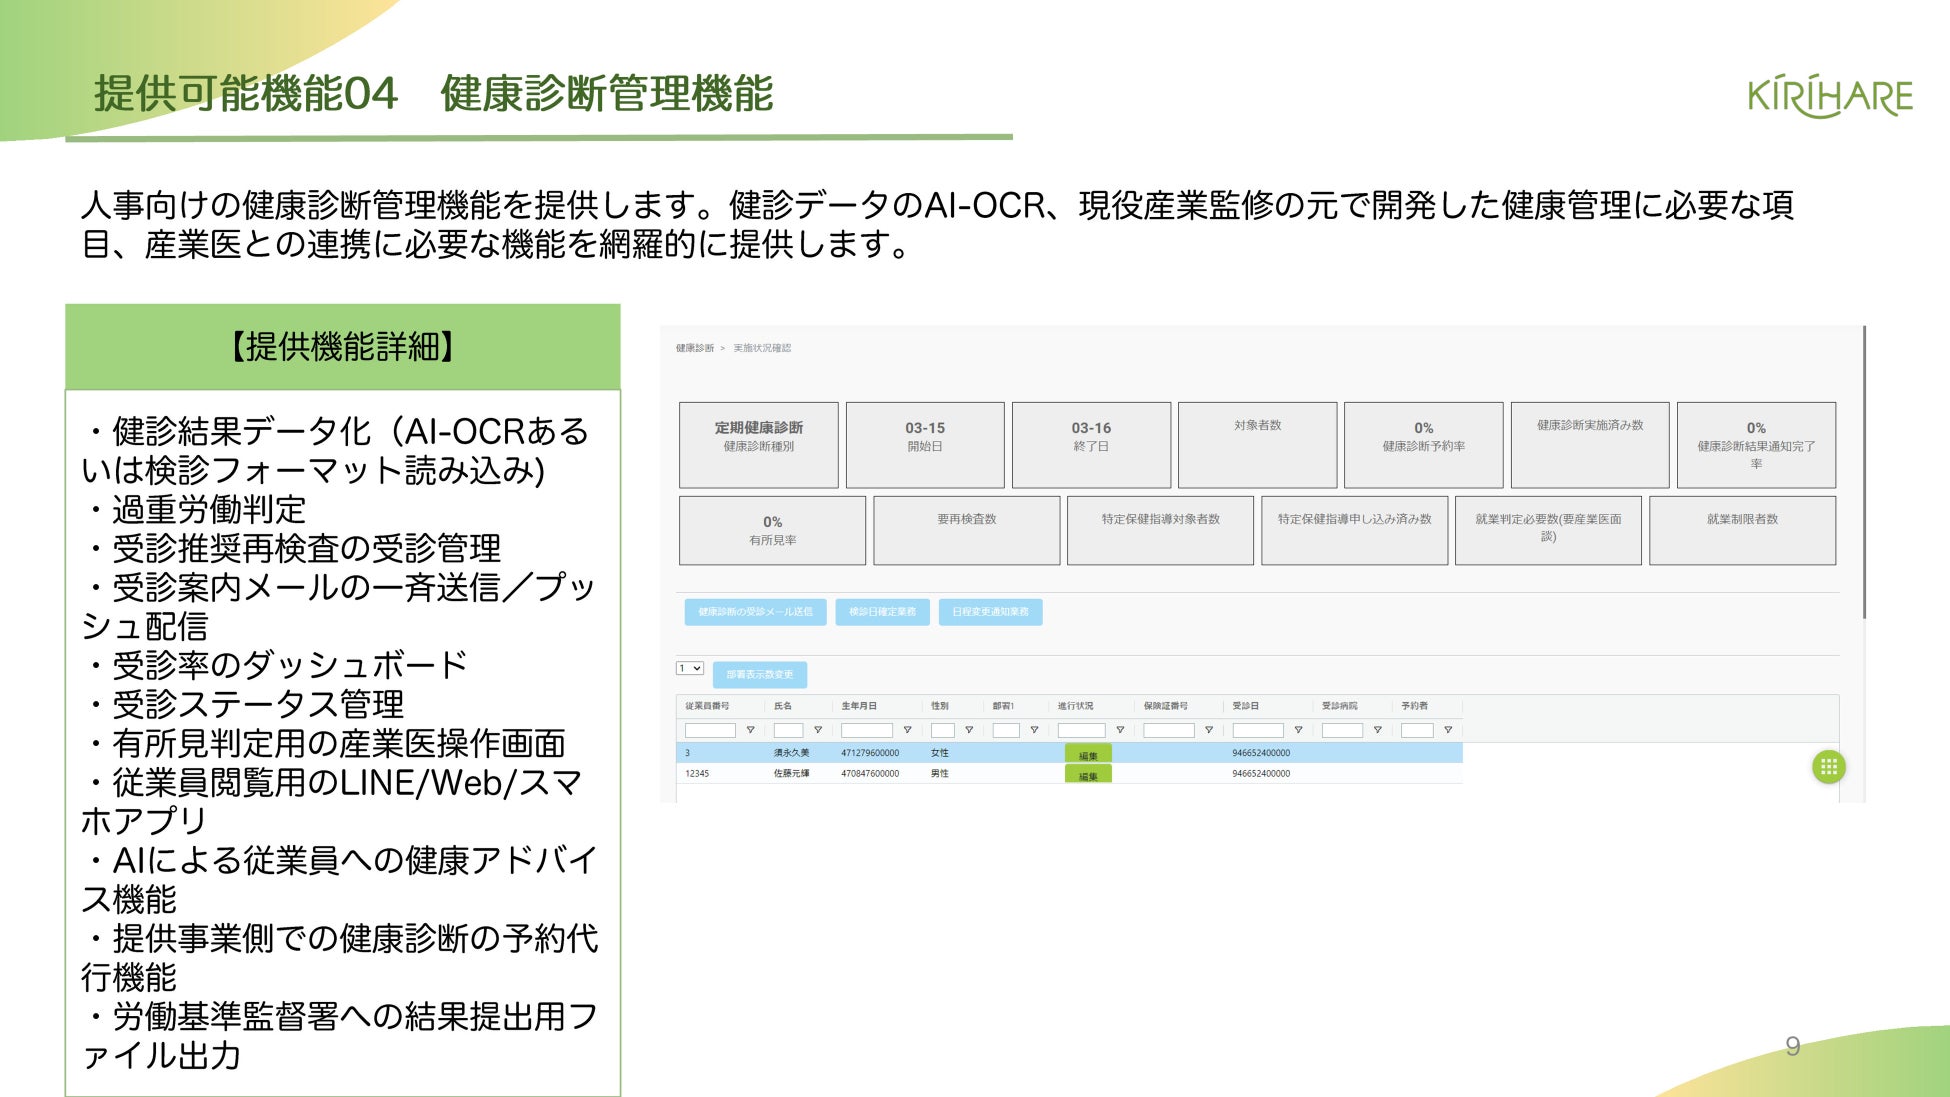1950x1097 pixels.
Task: Open the 受診病院 column filter dropdown
Action: [x=1377, y=730]
